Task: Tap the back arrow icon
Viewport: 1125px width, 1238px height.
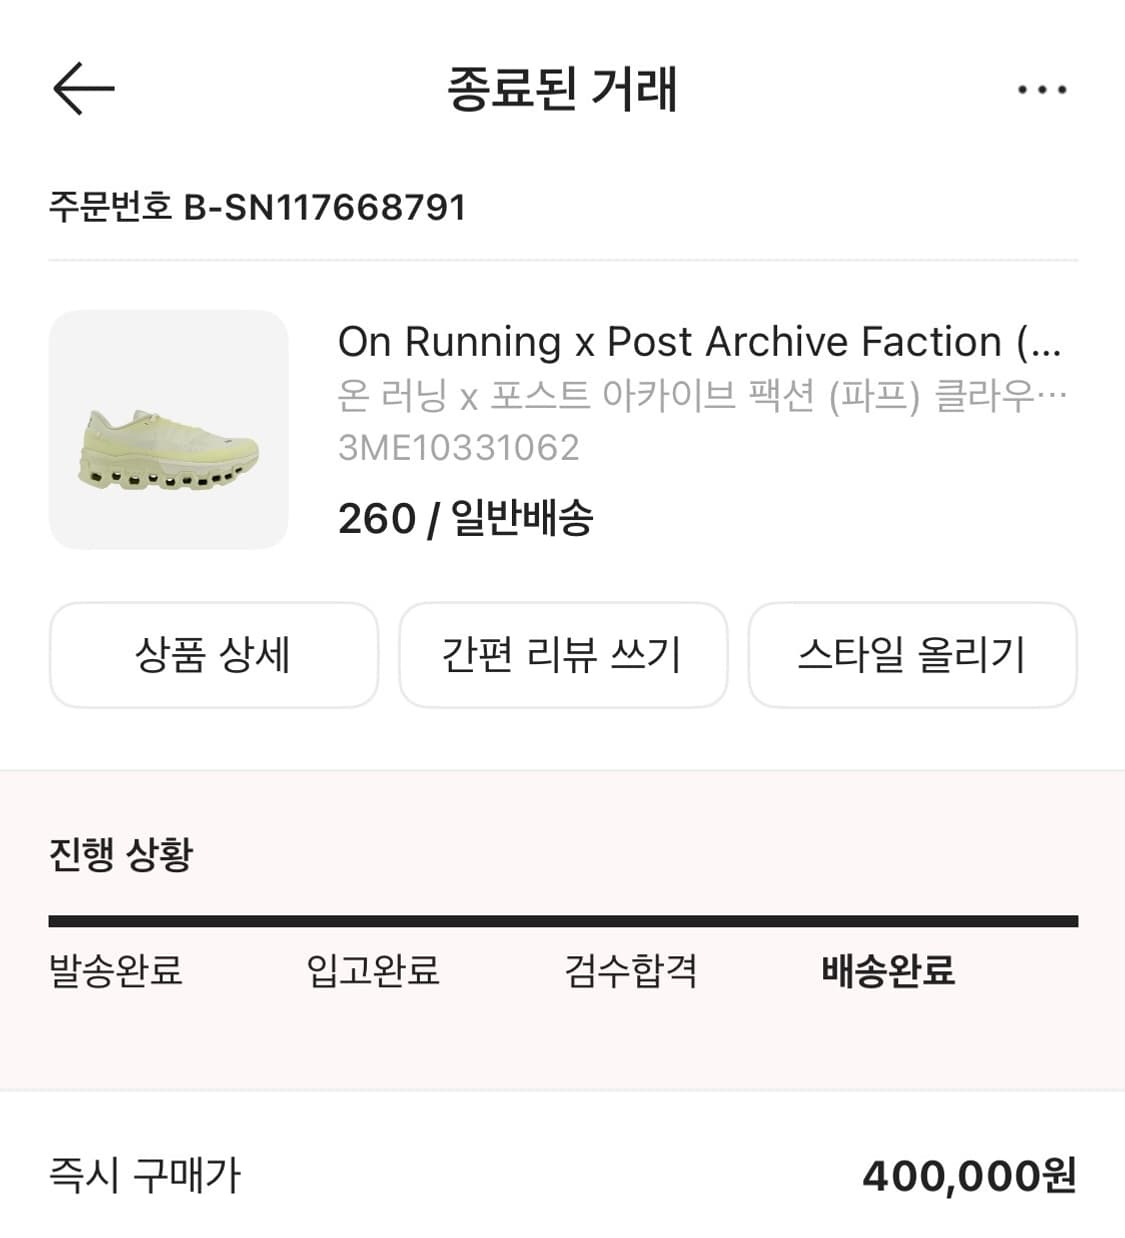Action: pos(84,89)
